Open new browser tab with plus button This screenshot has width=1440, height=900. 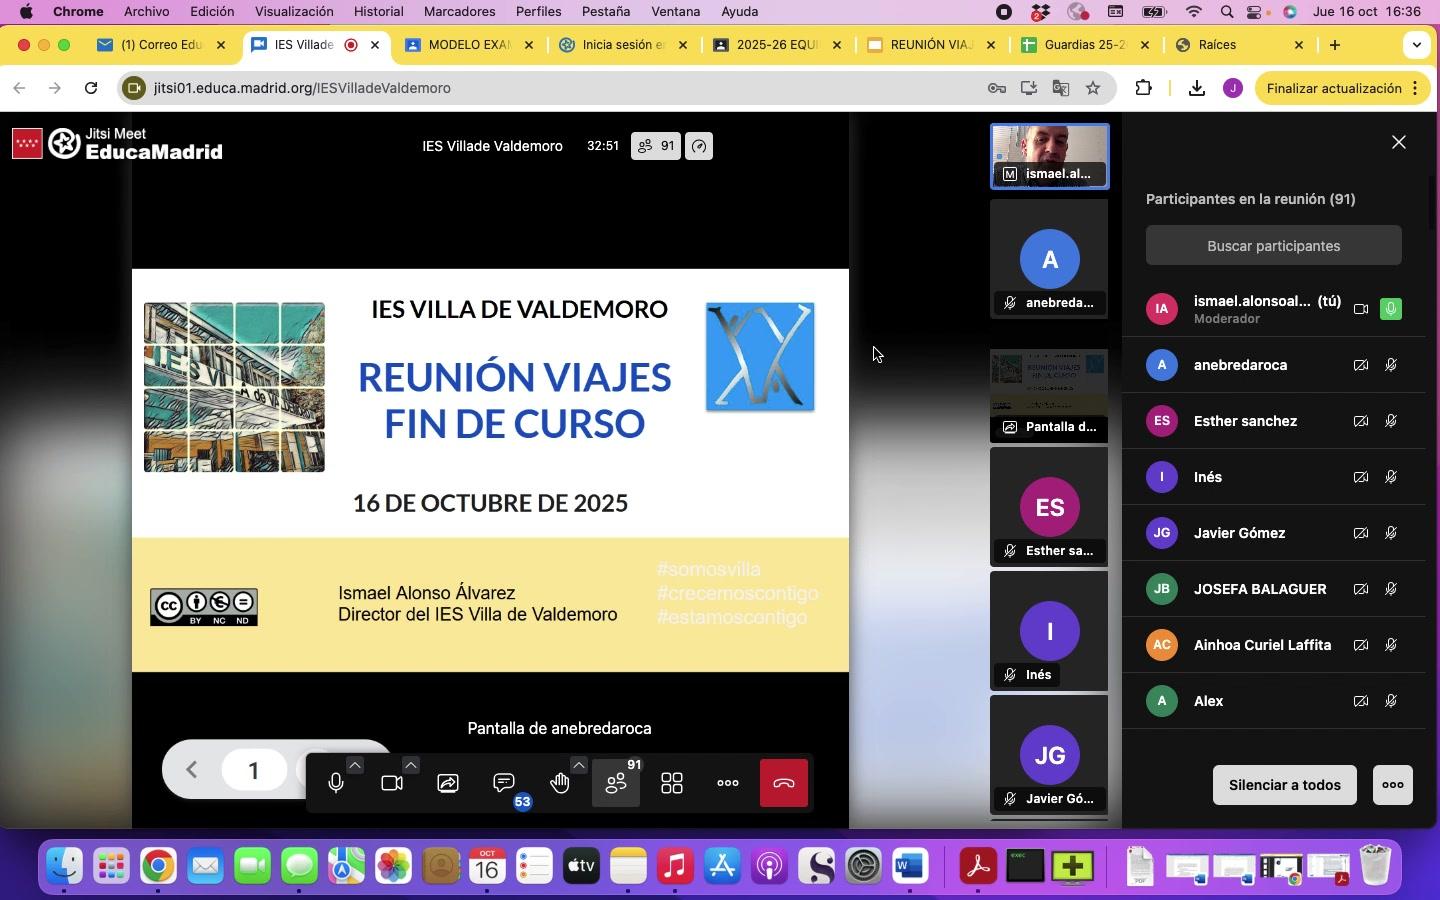pos(1335,45)
